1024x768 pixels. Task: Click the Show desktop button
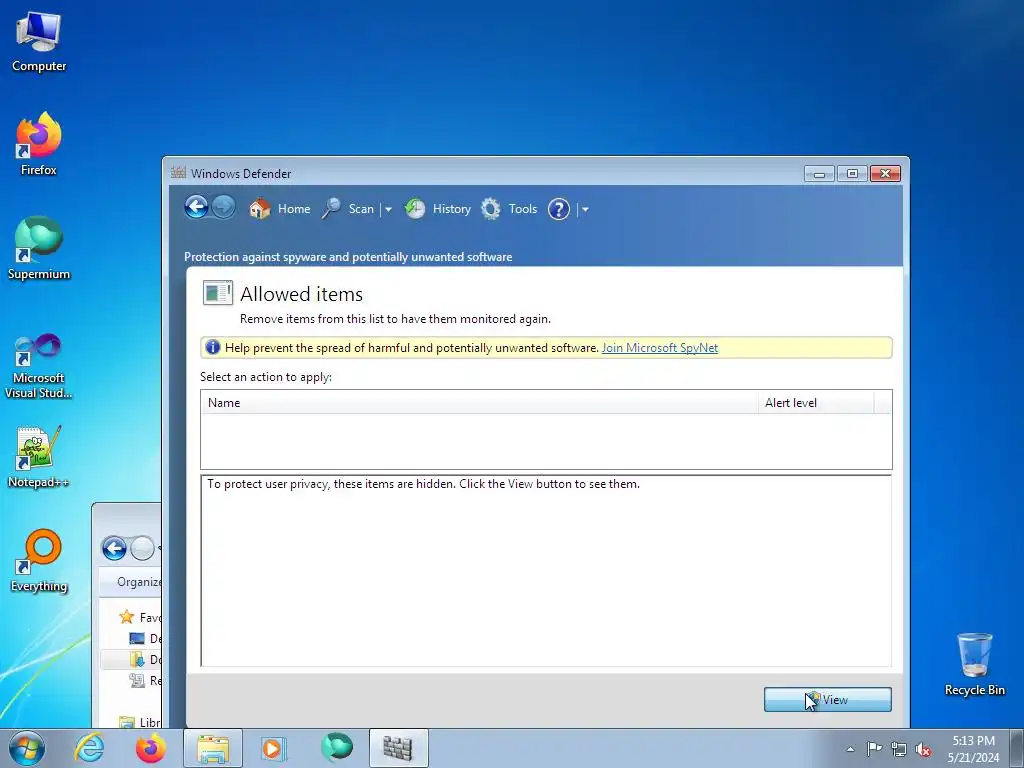pos(1017,748)
